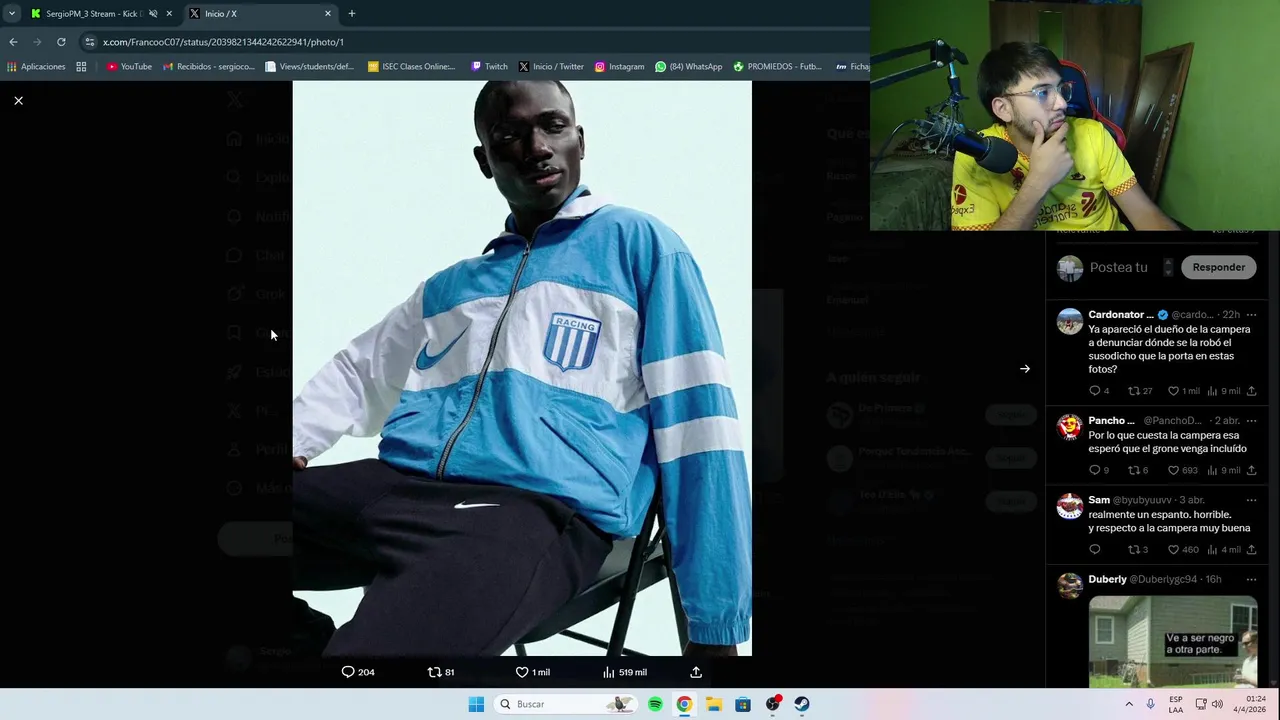
Task: Open Steam from the taskbar
Action: tap(801, 704)
